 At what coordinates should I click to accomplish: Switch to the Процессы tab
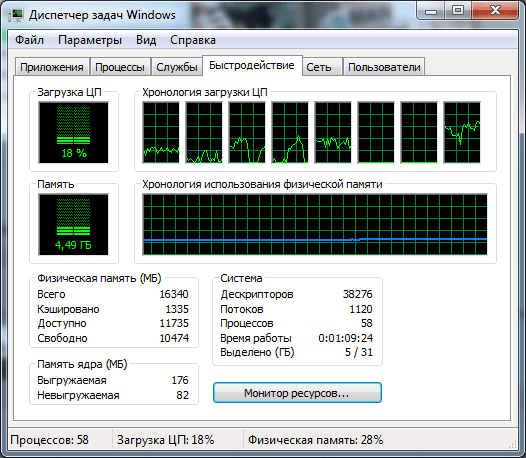(120, 67)
